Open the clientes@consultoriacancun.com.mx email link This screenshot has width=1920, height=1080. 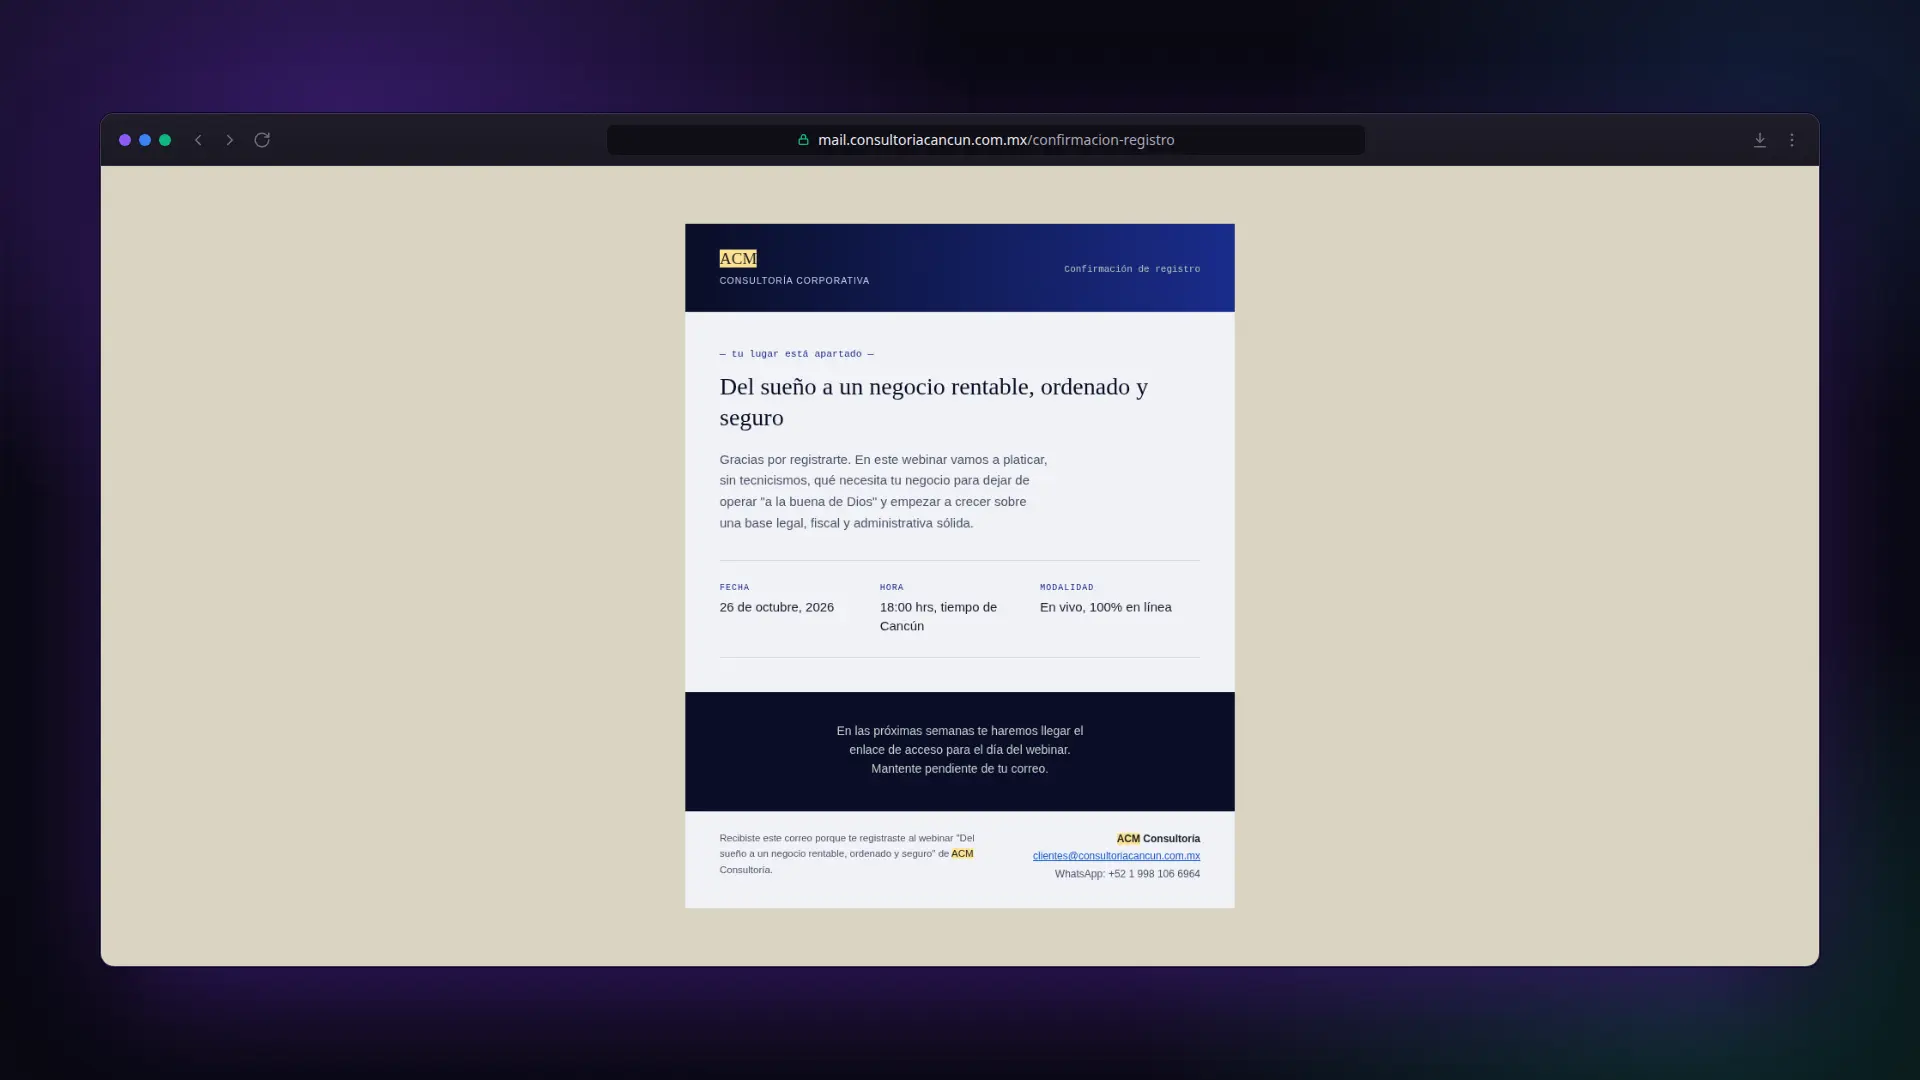(x=1116, y=856)
